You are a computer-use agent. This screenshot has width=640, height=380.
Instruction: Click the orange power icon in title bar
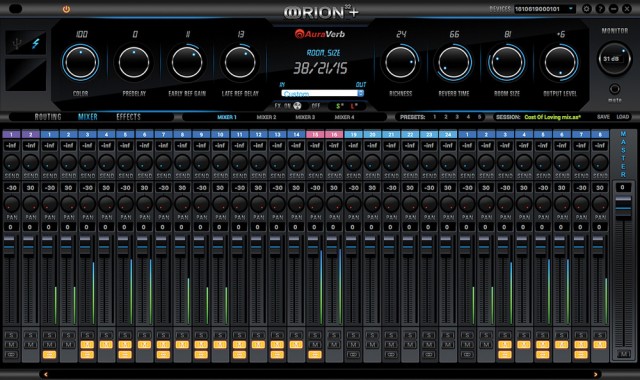coord(66,9)
